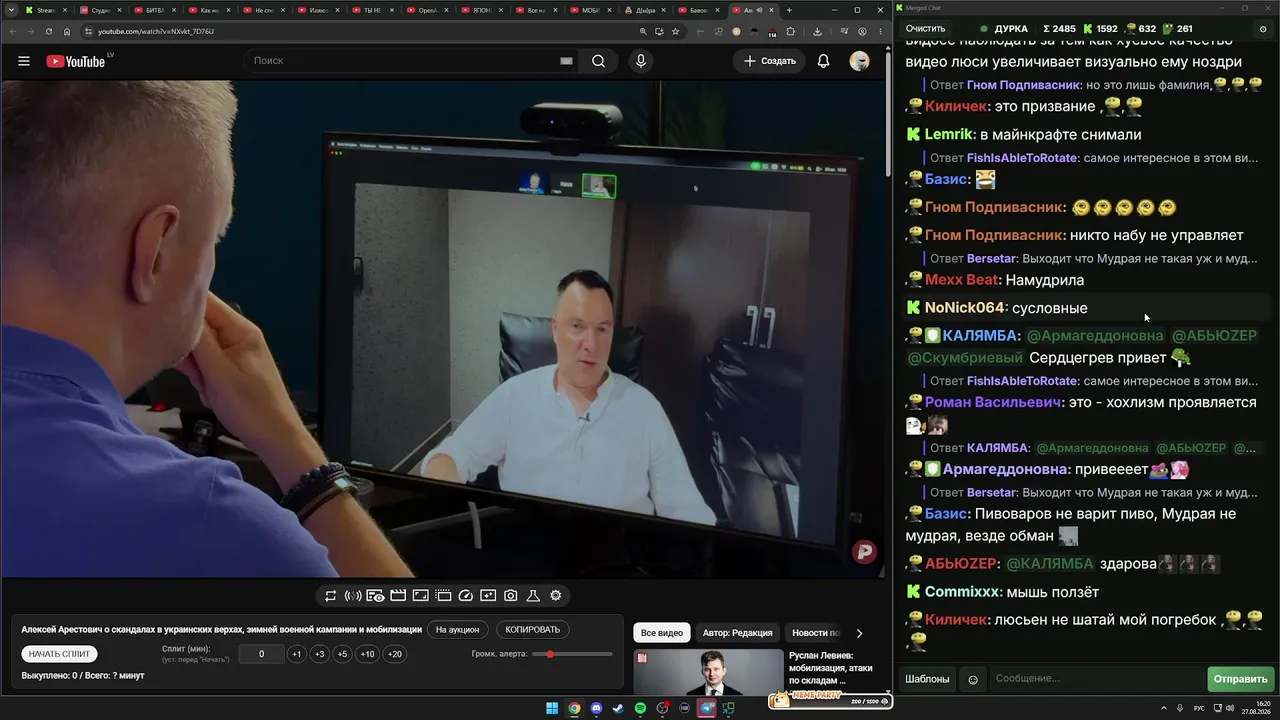Click the broadcast waves icon under the video

click(x=353, y=595)
